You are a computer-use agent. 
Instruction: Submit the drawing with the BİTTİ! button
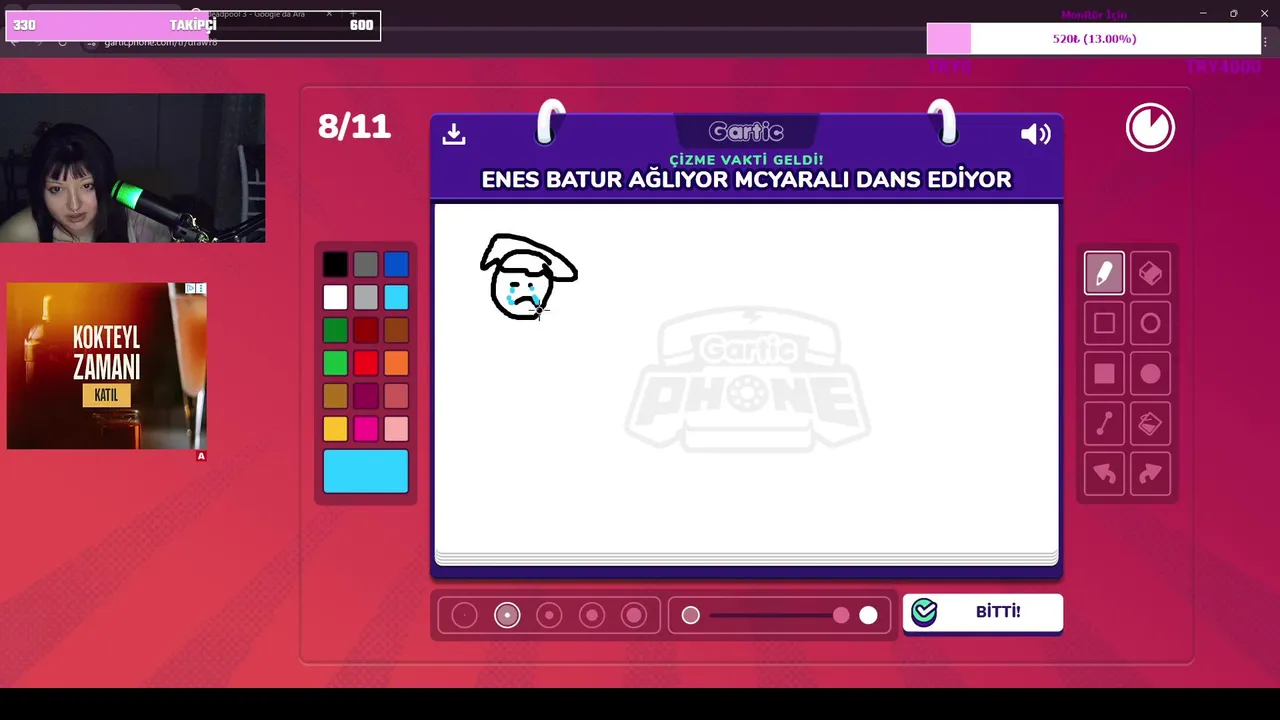point(983,612)
